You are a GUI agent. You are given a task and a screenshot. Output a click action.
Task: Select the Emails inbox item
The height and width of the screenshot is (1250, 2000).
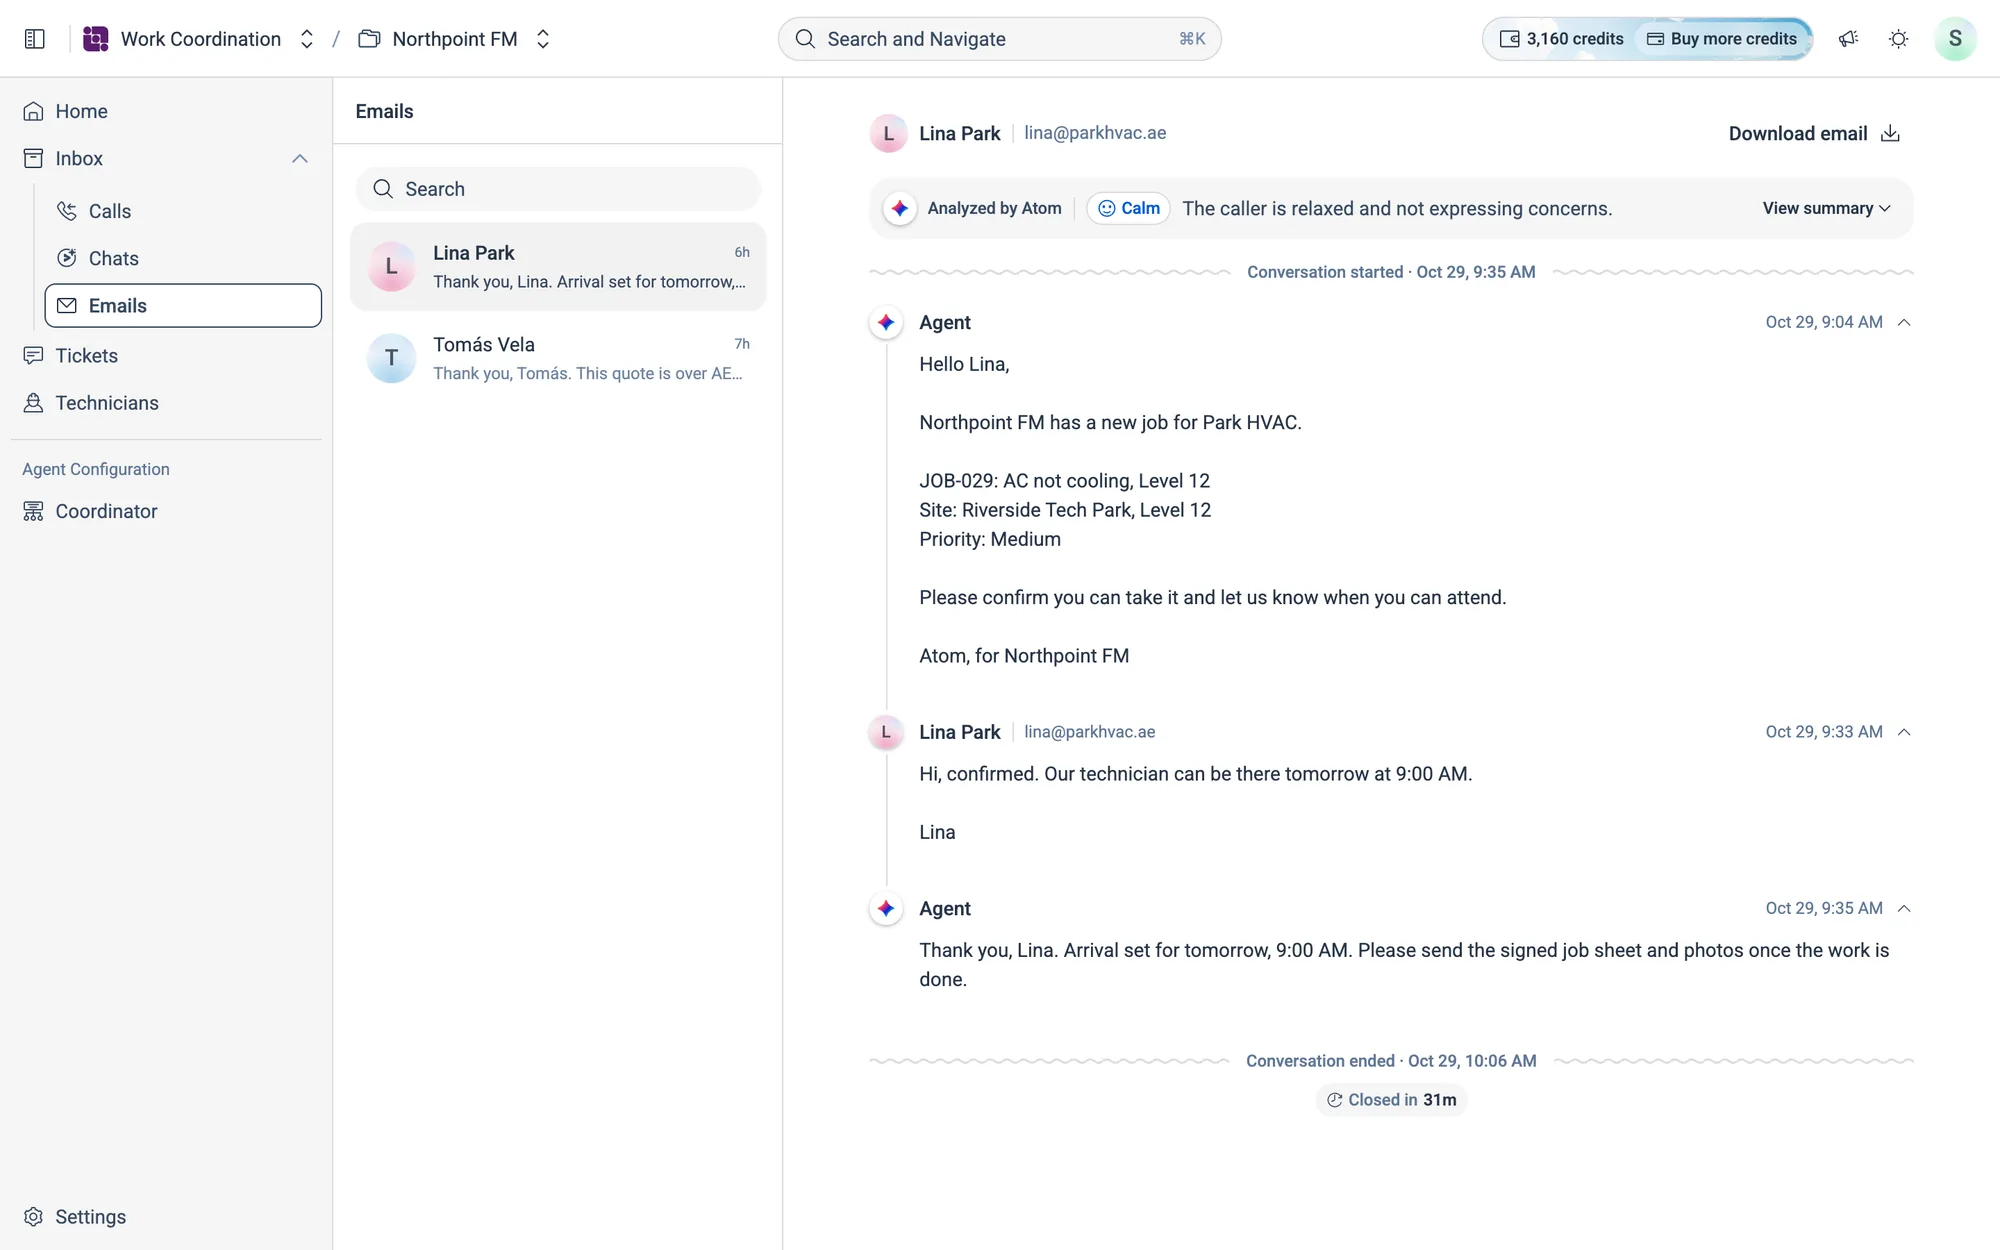(x=183, y=305)
